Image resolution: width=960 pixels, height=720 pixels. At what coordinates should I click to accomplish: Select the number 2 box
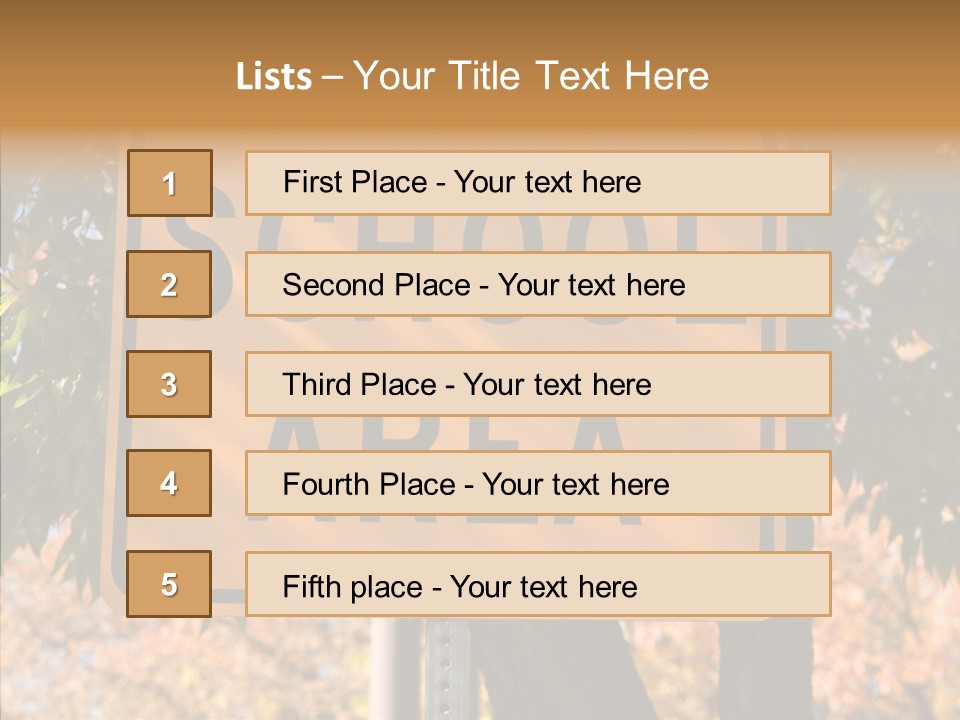click(170, 284)
